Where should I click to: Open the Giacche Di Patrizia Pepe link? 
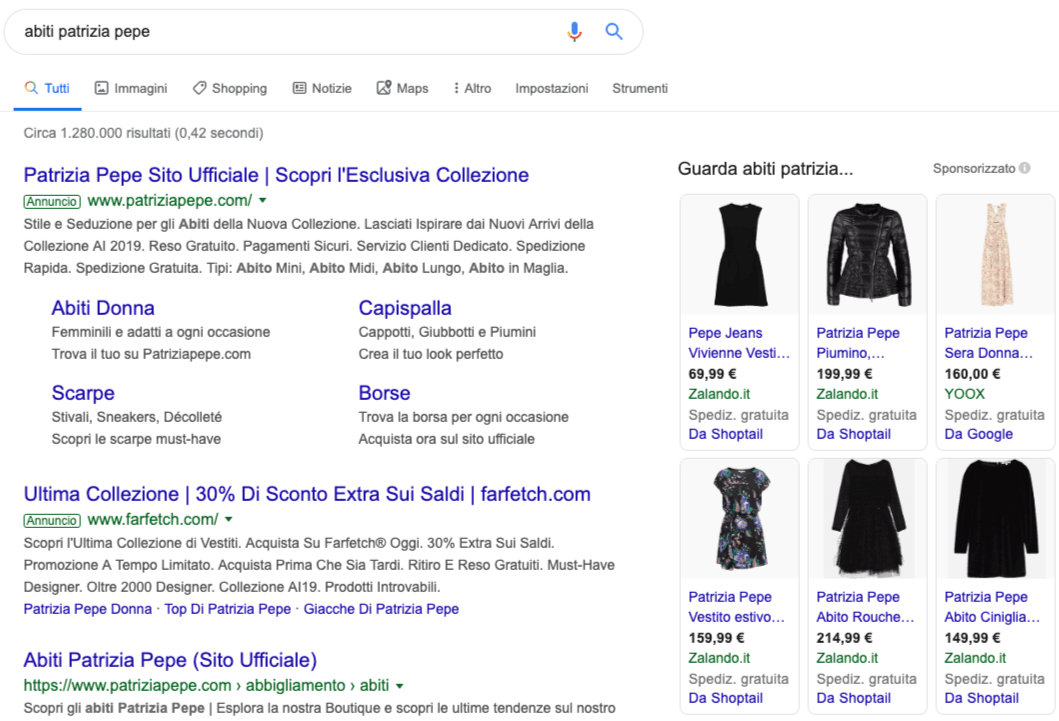point(381,609)
